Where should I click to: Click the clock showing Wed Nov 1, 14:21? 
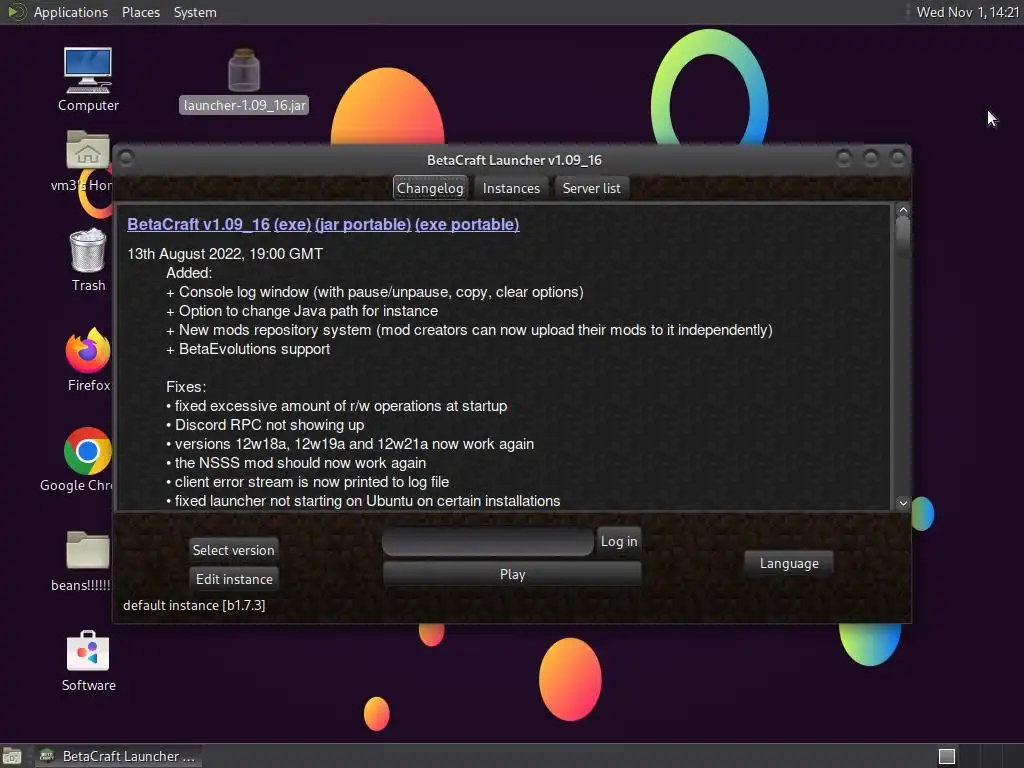(x=967, y=12)
